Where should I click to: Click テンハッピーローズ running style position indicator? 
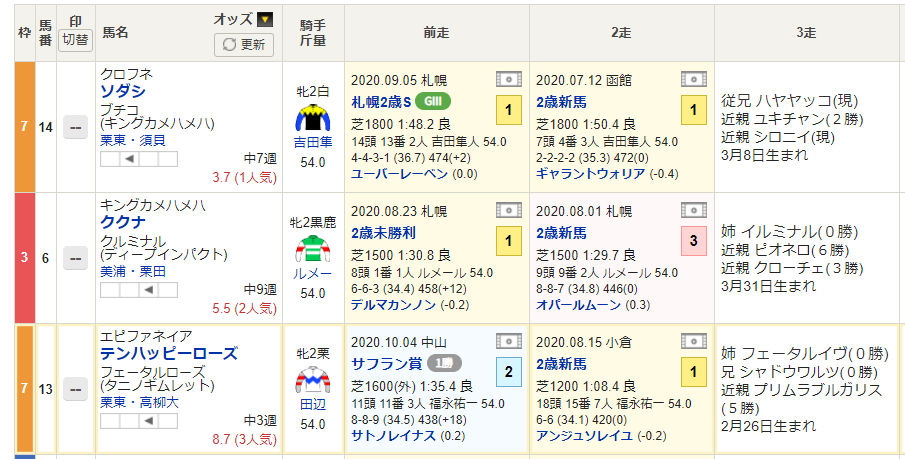139,421
